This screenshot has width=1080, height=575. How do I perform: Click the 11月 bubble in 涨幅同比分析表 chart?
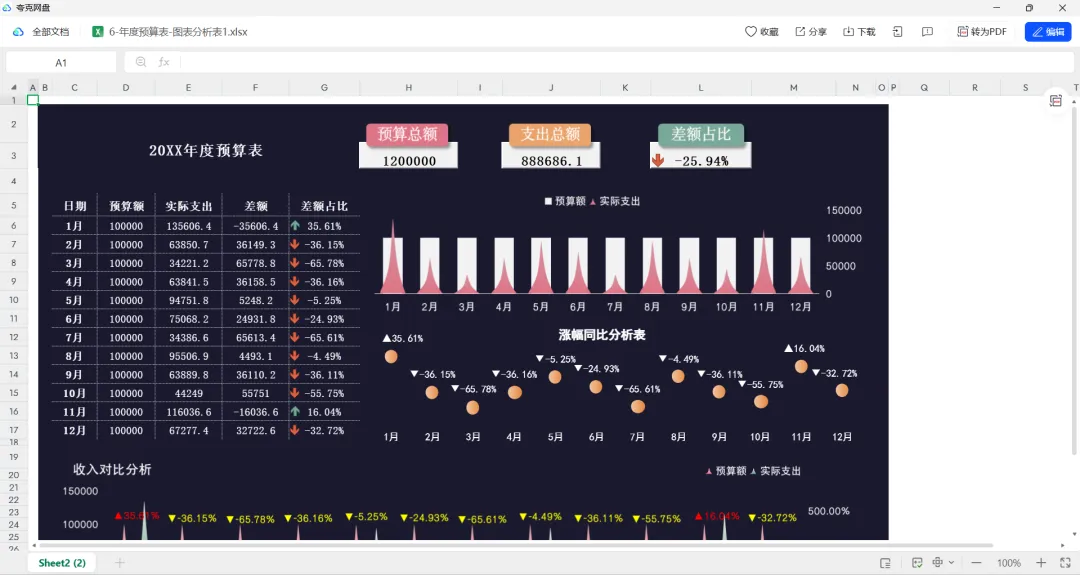coord(801,366)
